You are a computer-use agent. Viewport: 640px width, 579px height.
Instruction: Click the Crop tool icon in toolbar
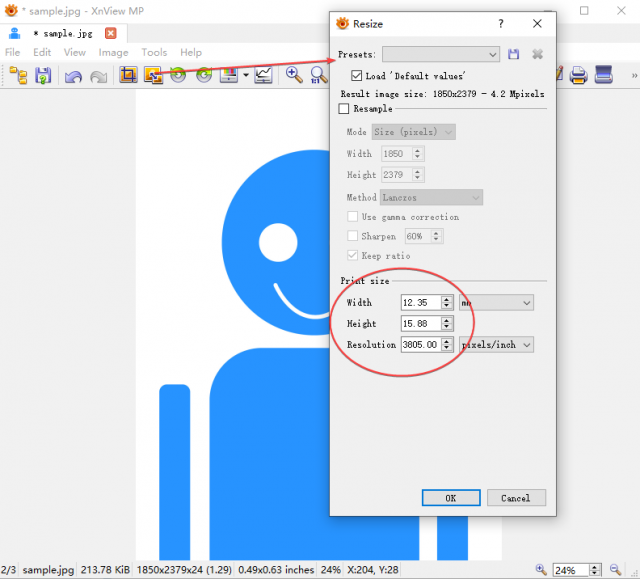pos(128,75)
